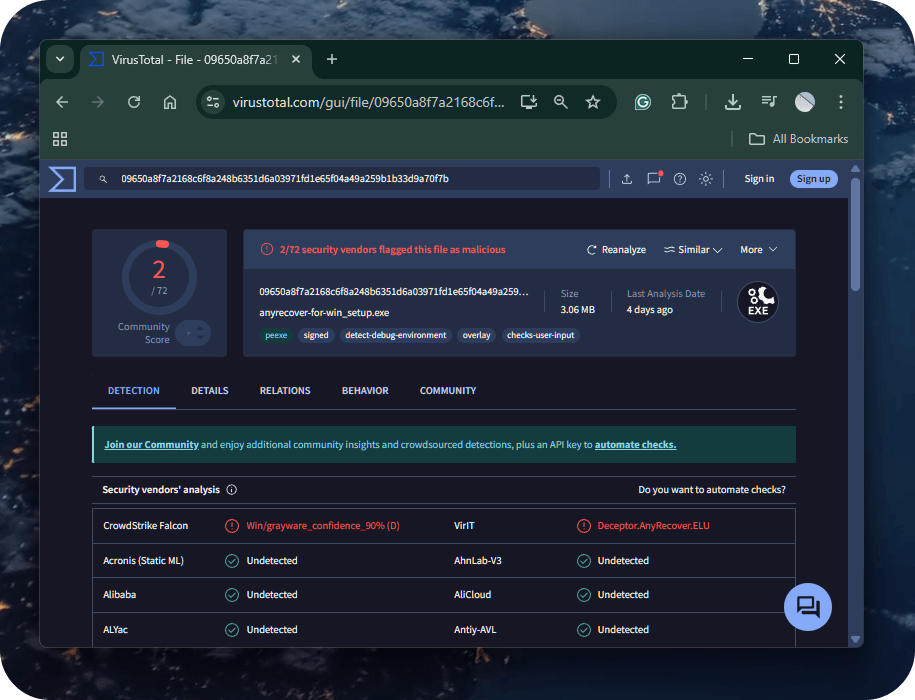Expand the Similar dropdown
This screenshot has width=915, height=700.
pyautogui.click(x=693, y=250)
